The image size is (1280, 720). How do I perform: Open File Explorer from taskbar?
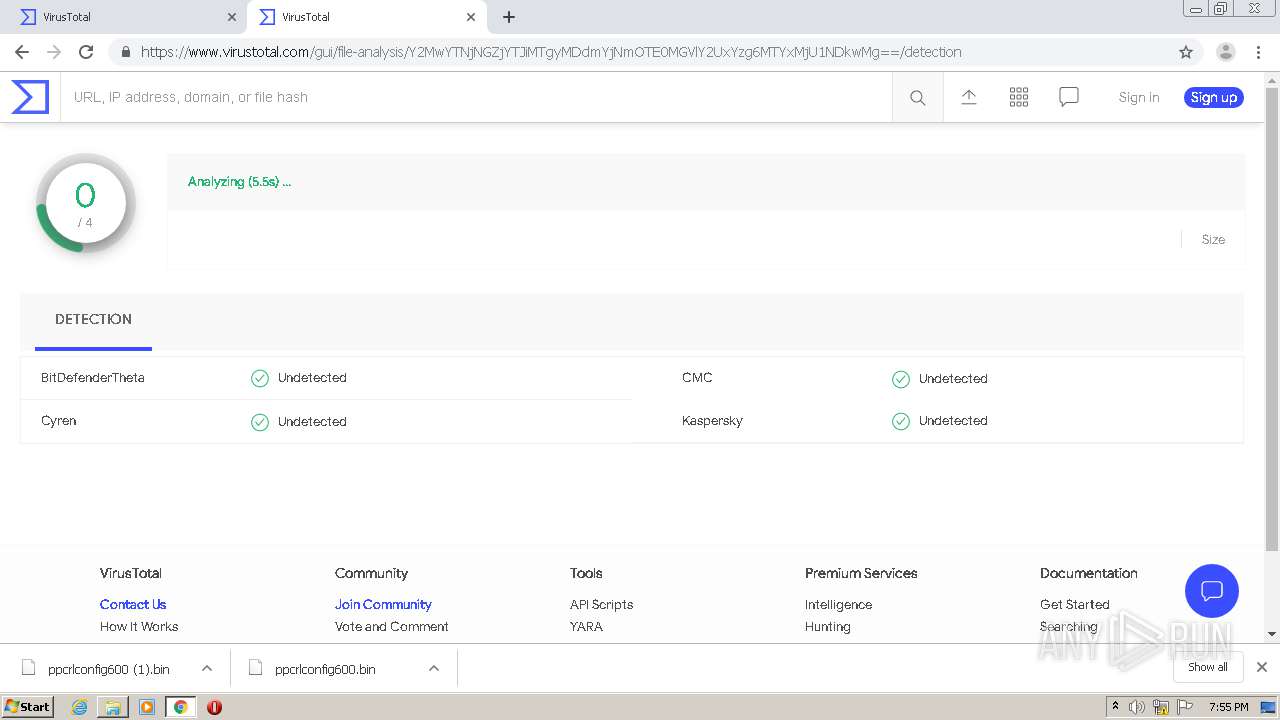[x=113, y=707]
